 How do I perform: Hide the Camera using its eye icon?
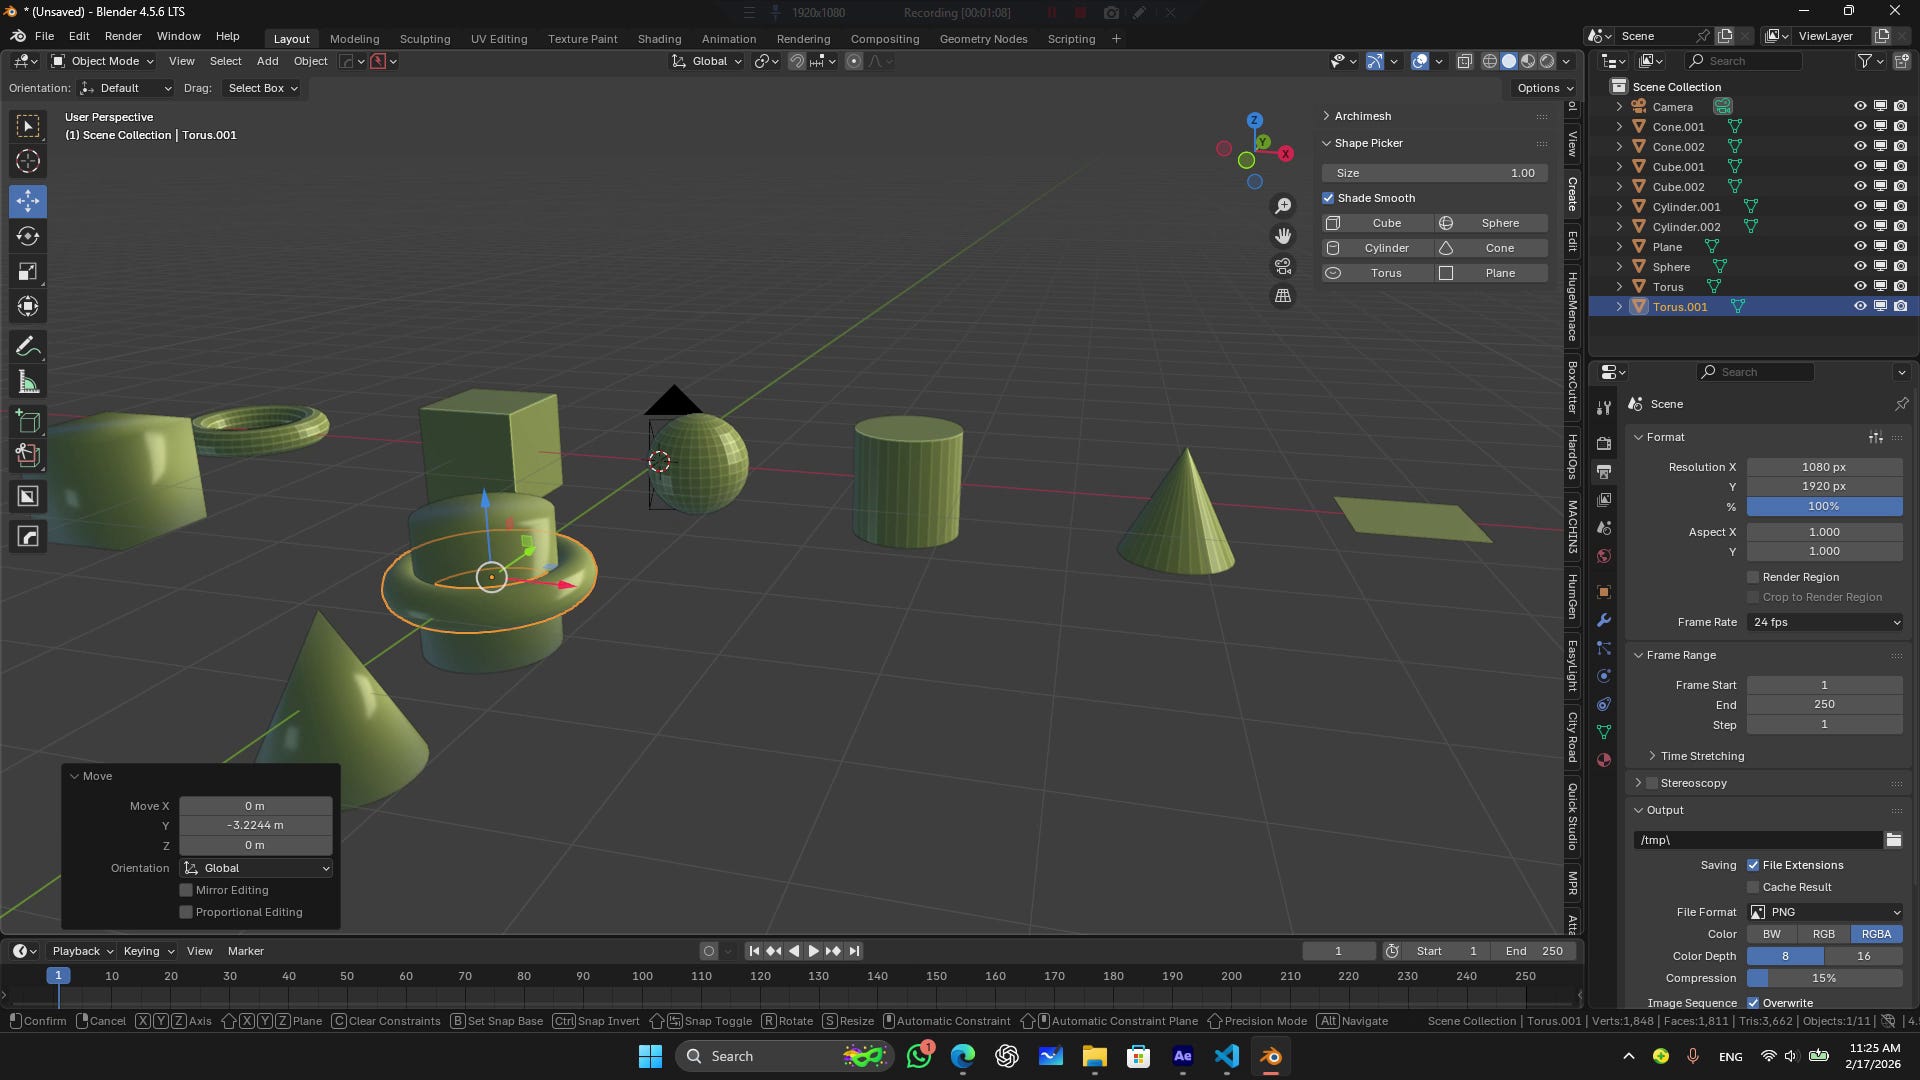click(1860, 106)
